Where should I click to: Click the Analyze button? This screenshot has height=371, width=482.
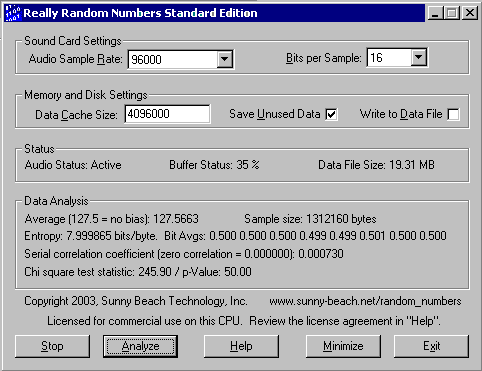pyautogui.click(x=140, y=346)
